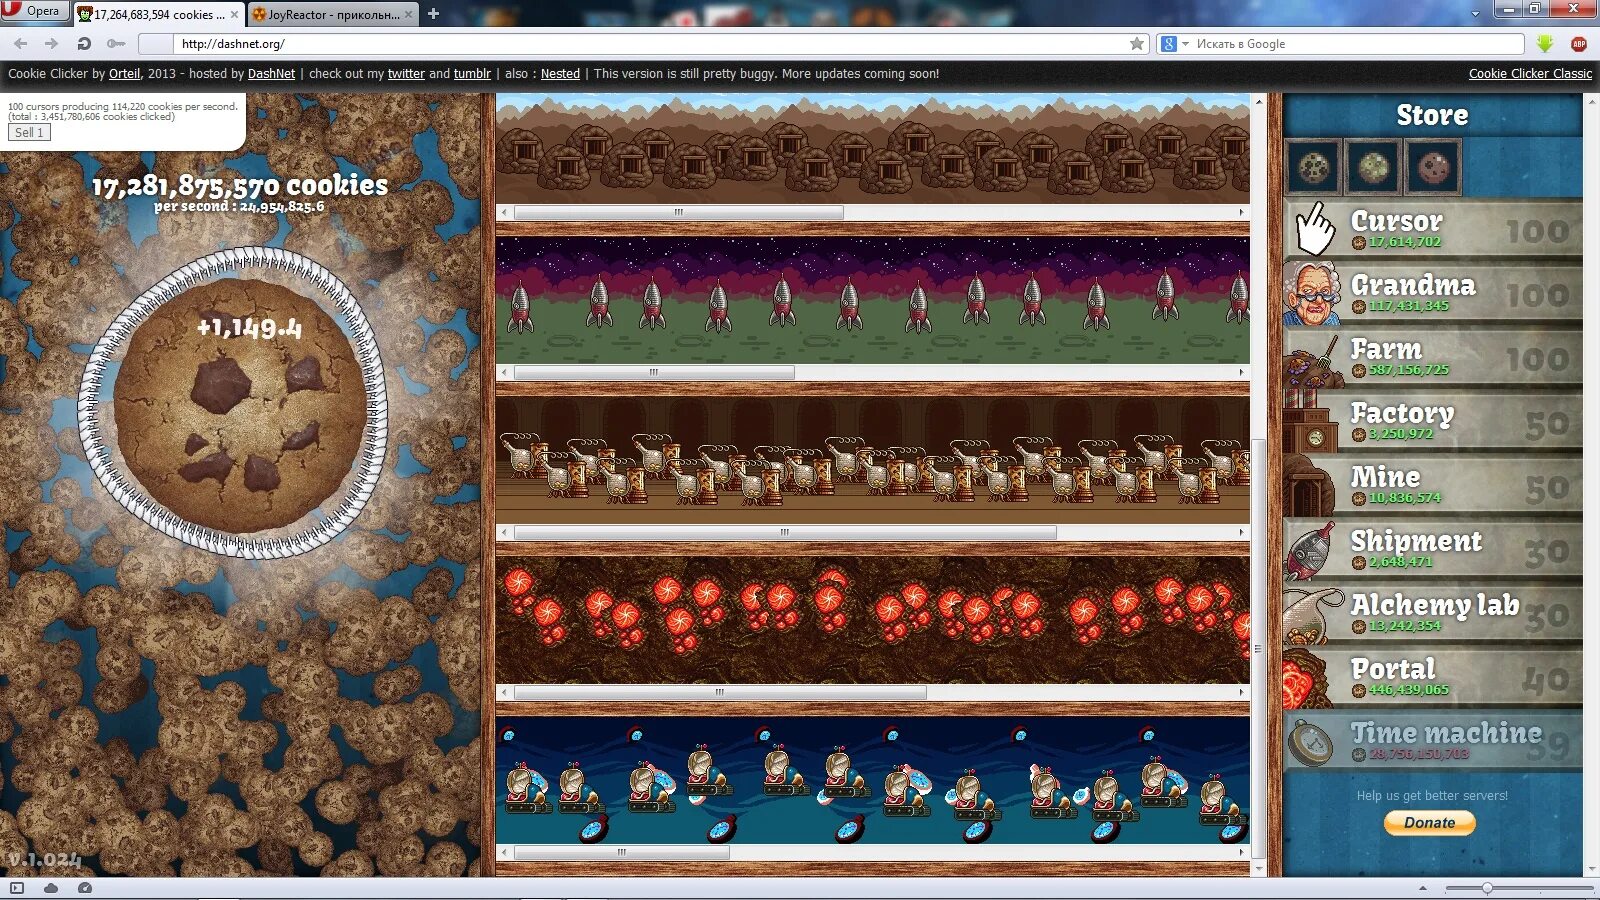Close the JoyReactor tab
The image size is (1600, 900).
(408, 14)
